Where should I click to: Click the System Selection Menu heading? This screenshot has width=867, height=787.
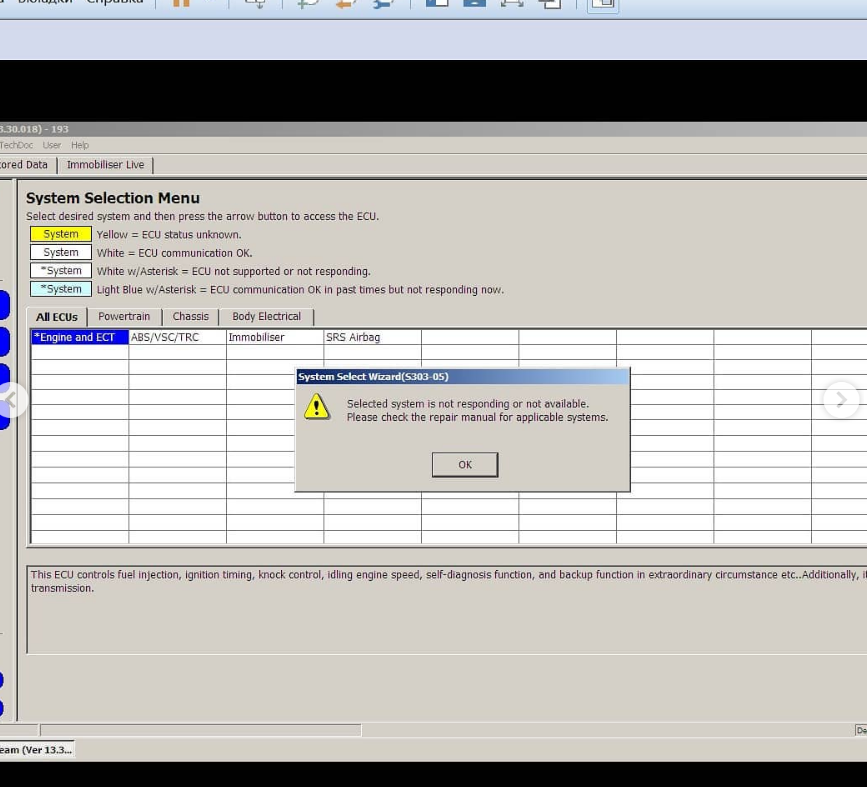click(x=113, y=198)
